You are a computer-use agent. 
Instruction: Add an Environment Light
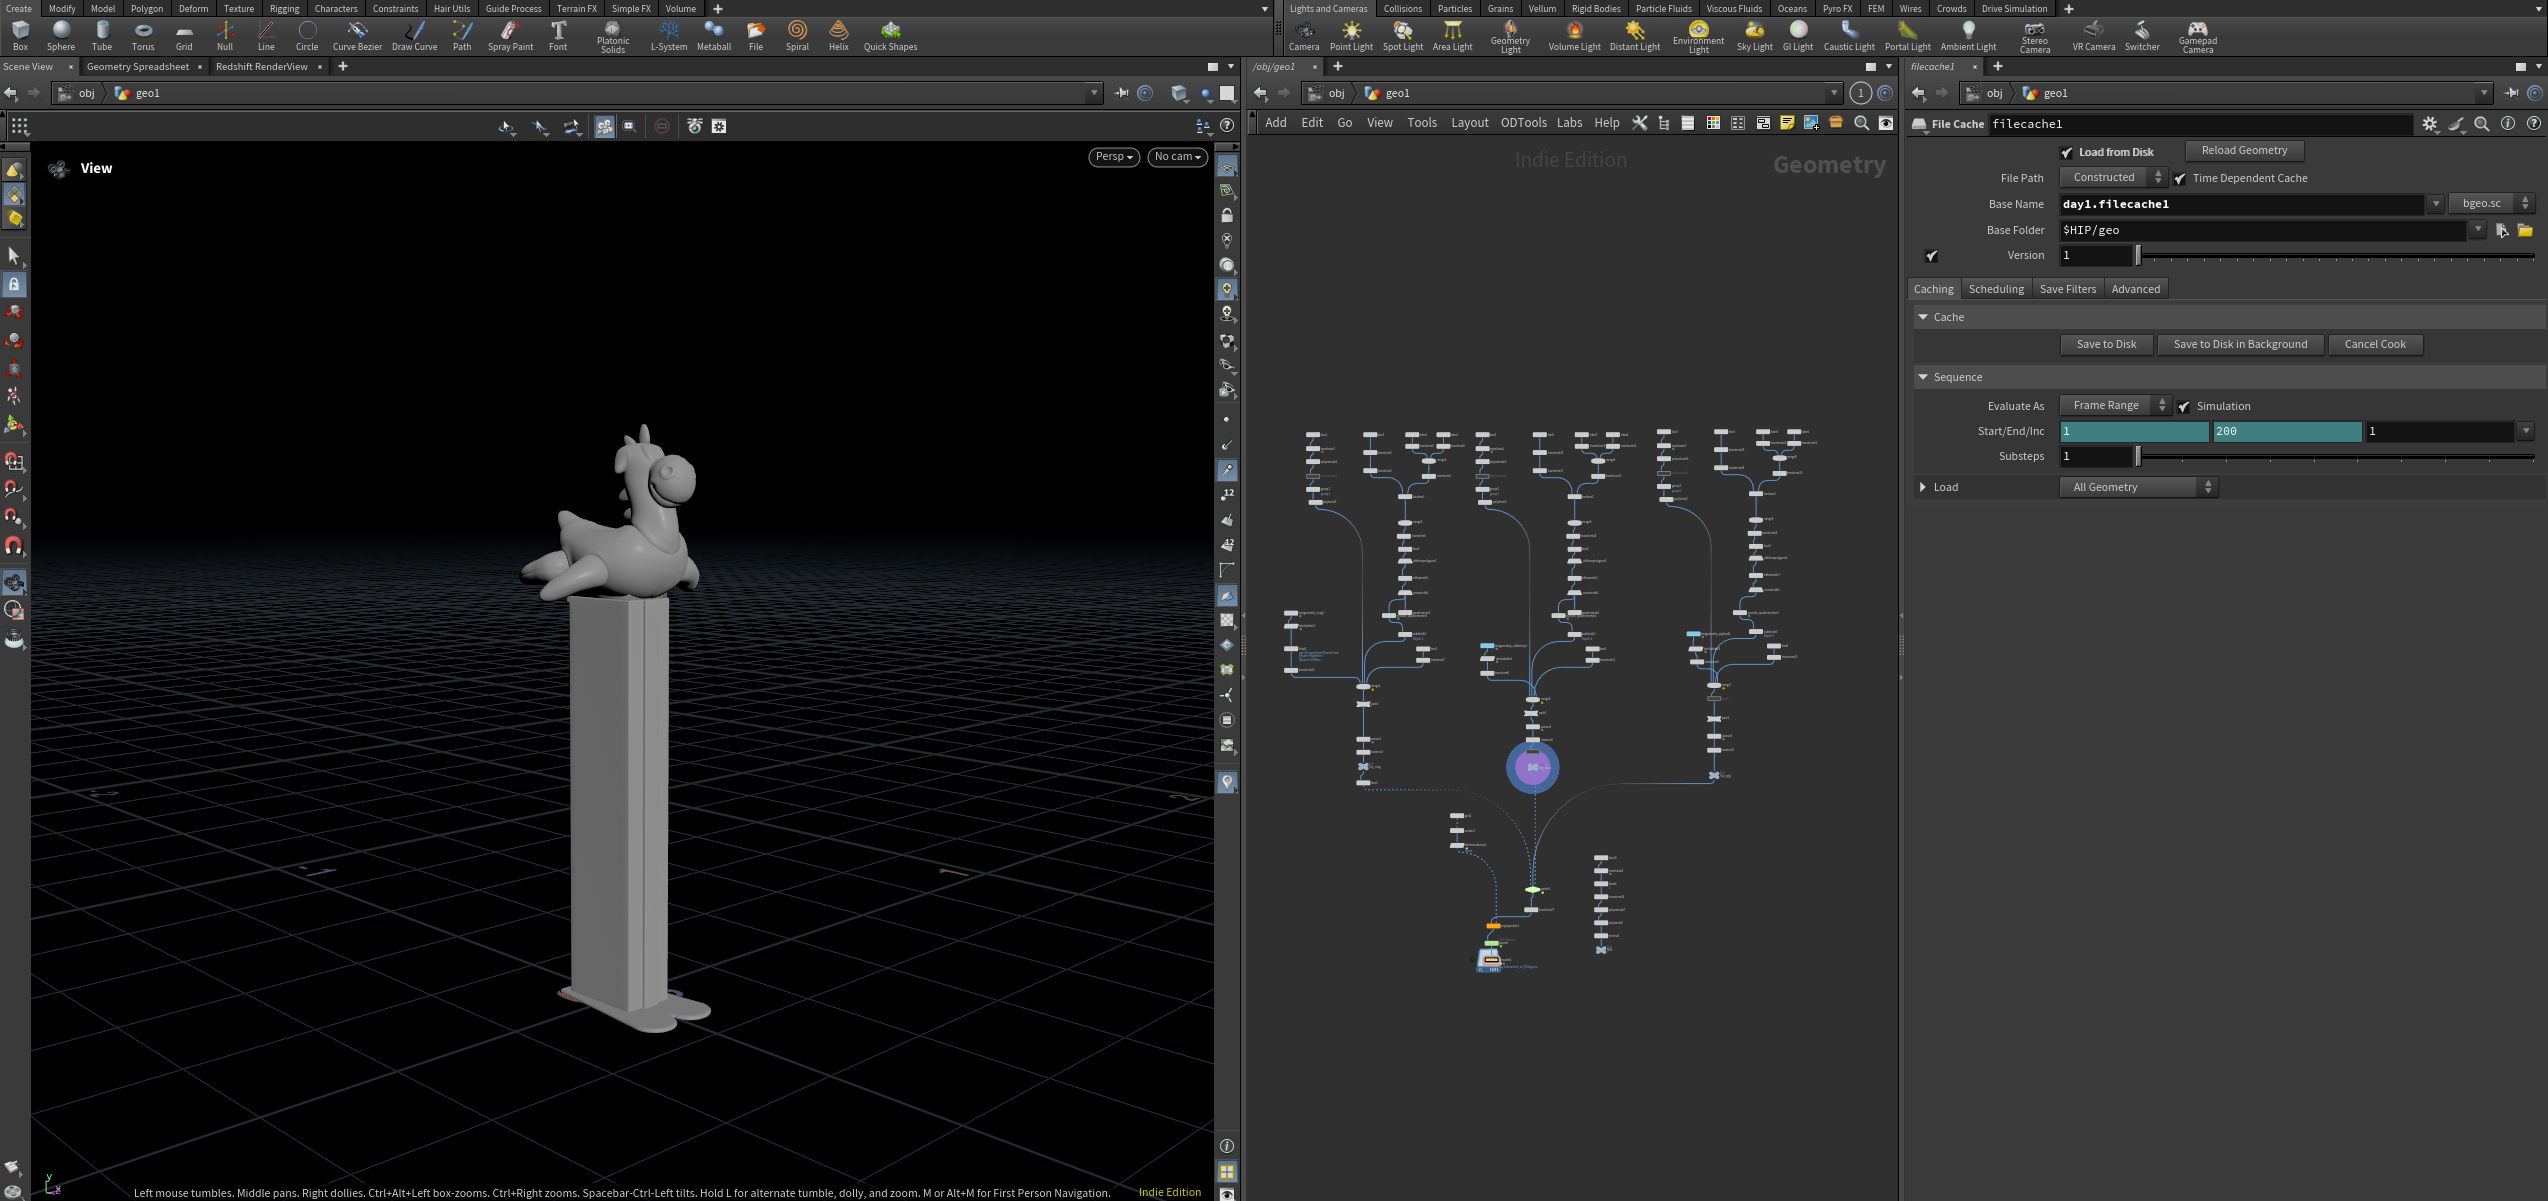[x=1698, y=36]
